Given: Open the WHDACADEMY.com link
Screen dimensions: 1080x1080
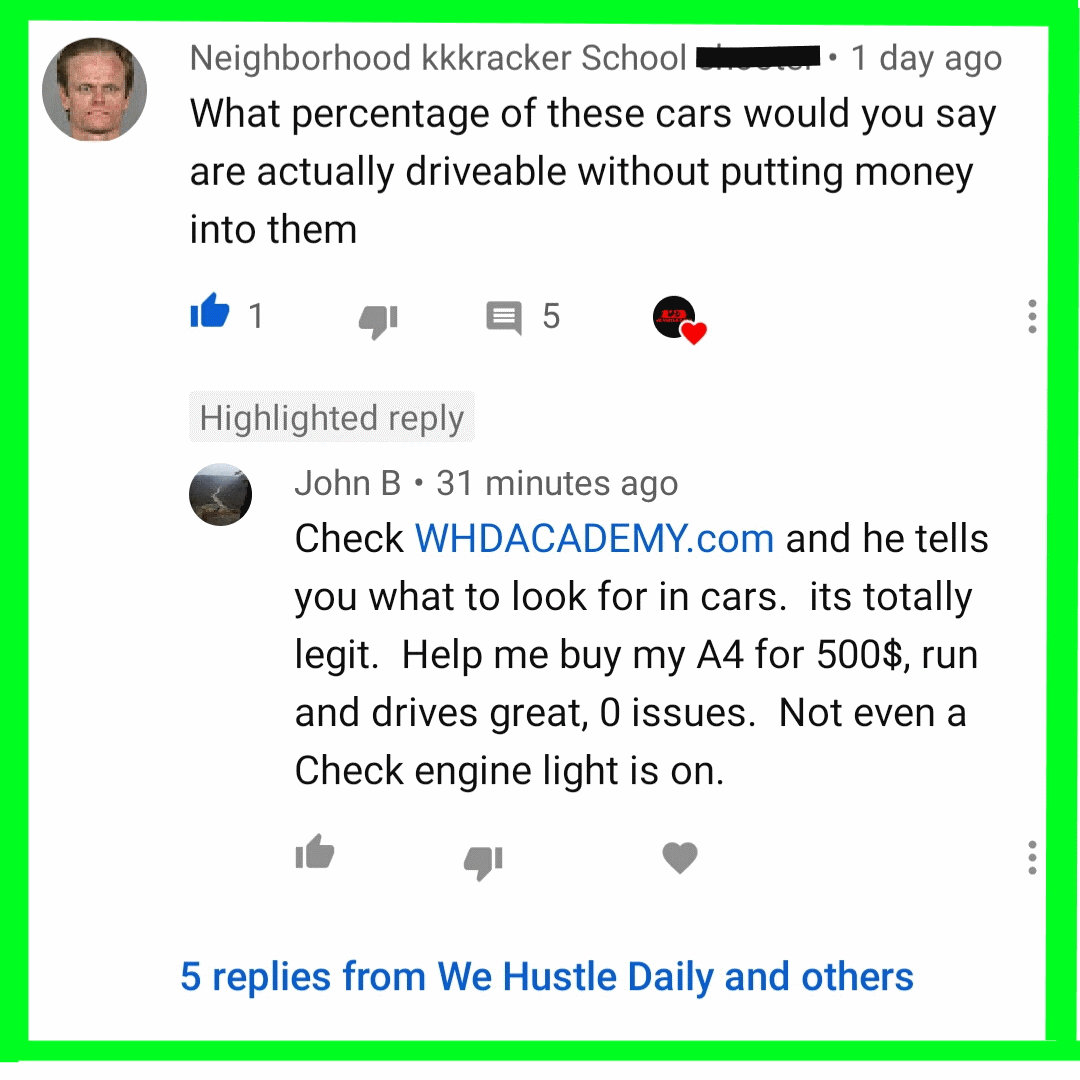Looking at the screenshot, I should pyautogui.click(x=594, y=539).
